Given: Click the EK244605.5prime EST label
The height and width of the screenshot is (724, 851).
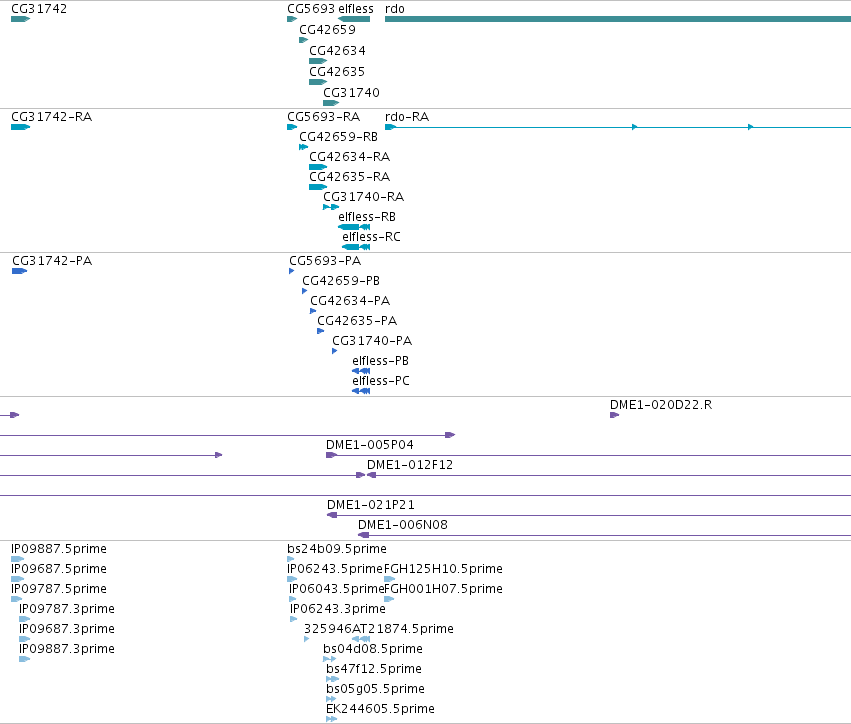Looking at the screenshot, I should coord(380,710).
